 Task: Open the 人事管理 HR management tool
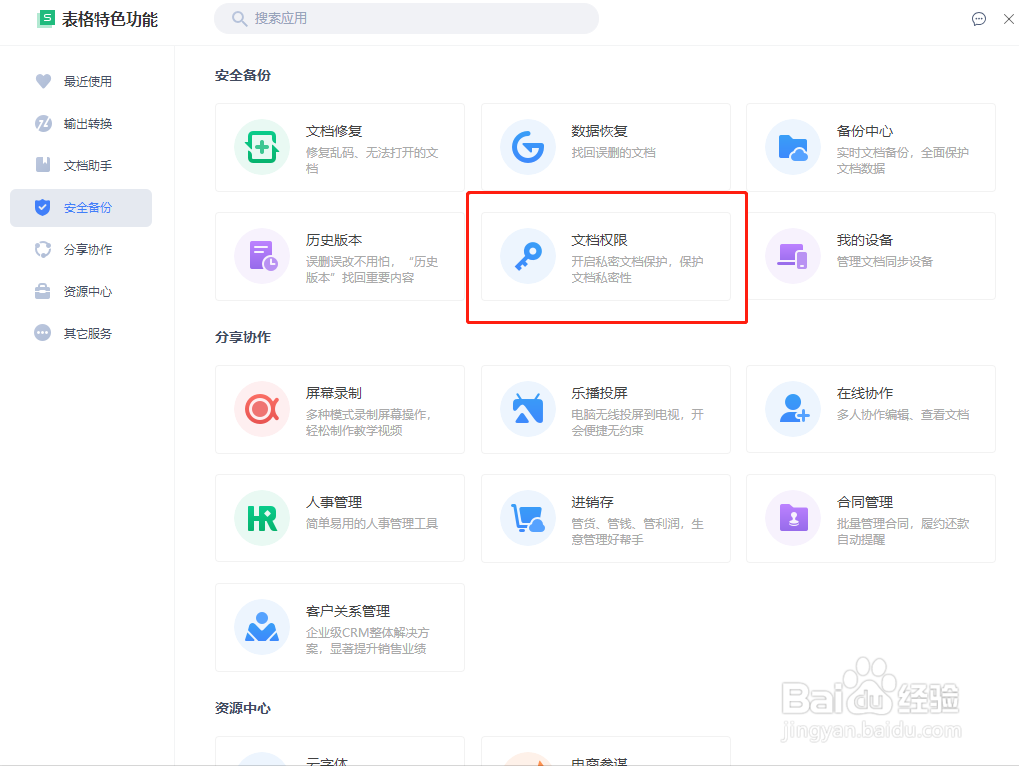click(x=340, y=519)
